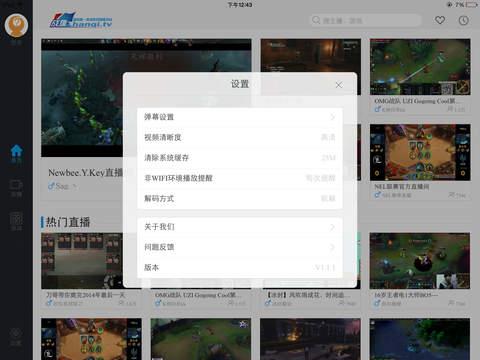Open live TV section in sidebar
Viewport: 480px width, 360px height.
pos(16,188)
